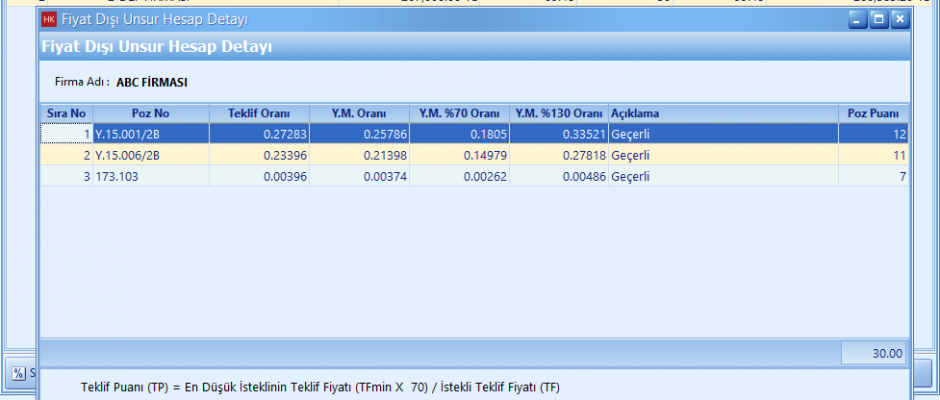The height and width of the screenshot is (400, 940).
Task: Select row with Poz No Y.15.001/2B
Action: [150, 133]
